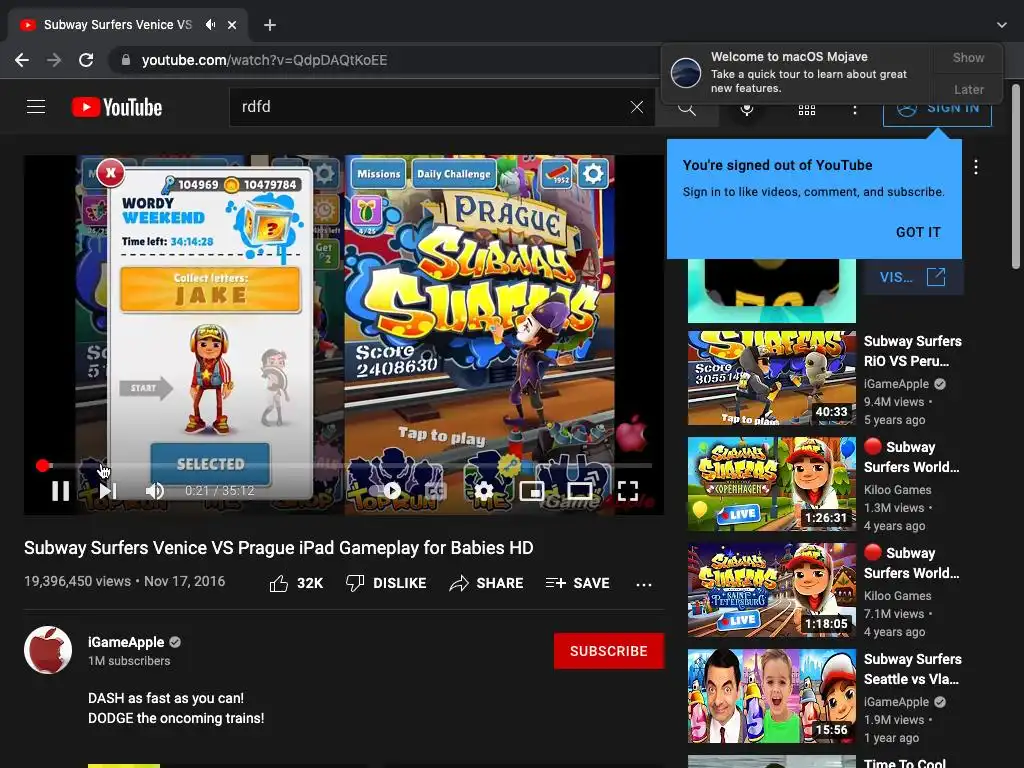The width and height of the screenshot is (1024, 768).
Task: Reload the page with refresh icon
Action: (x=86, y=60)
